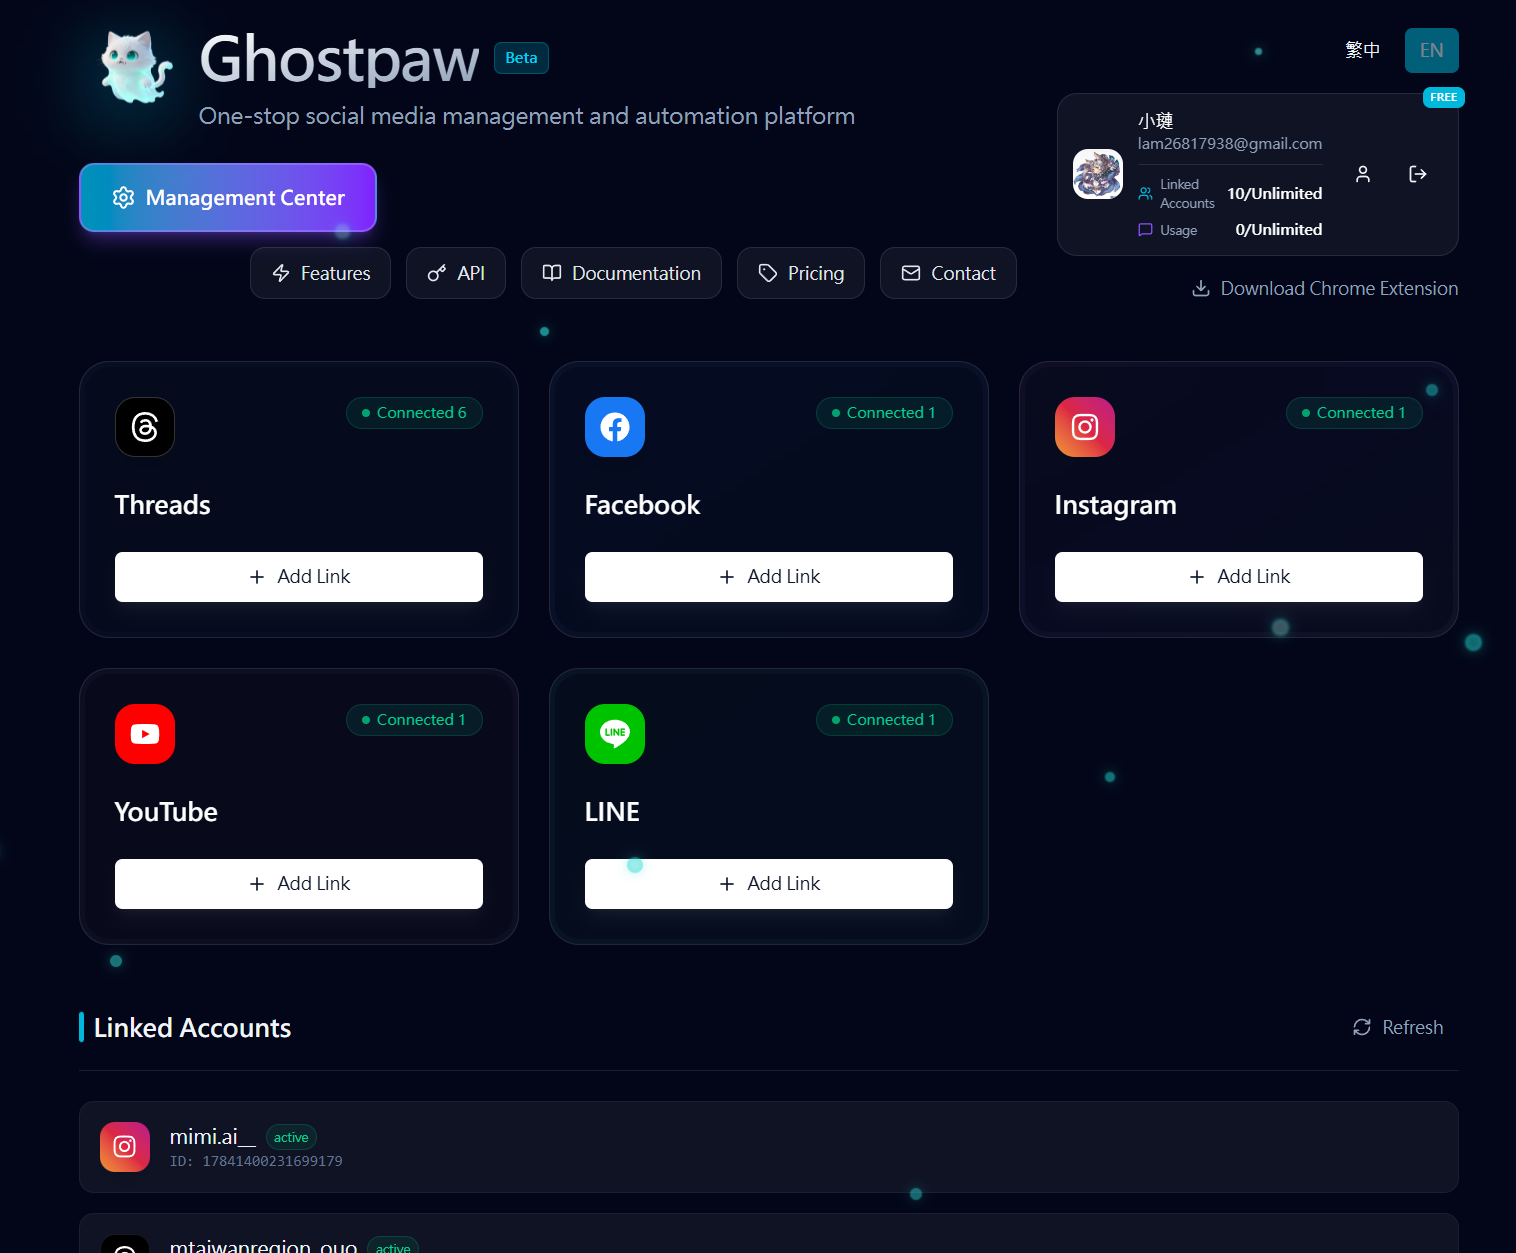The width and height of the screenshot is (1516, 1253).
Task: Switch language to 繁中
Action: tap(1362, 50)
